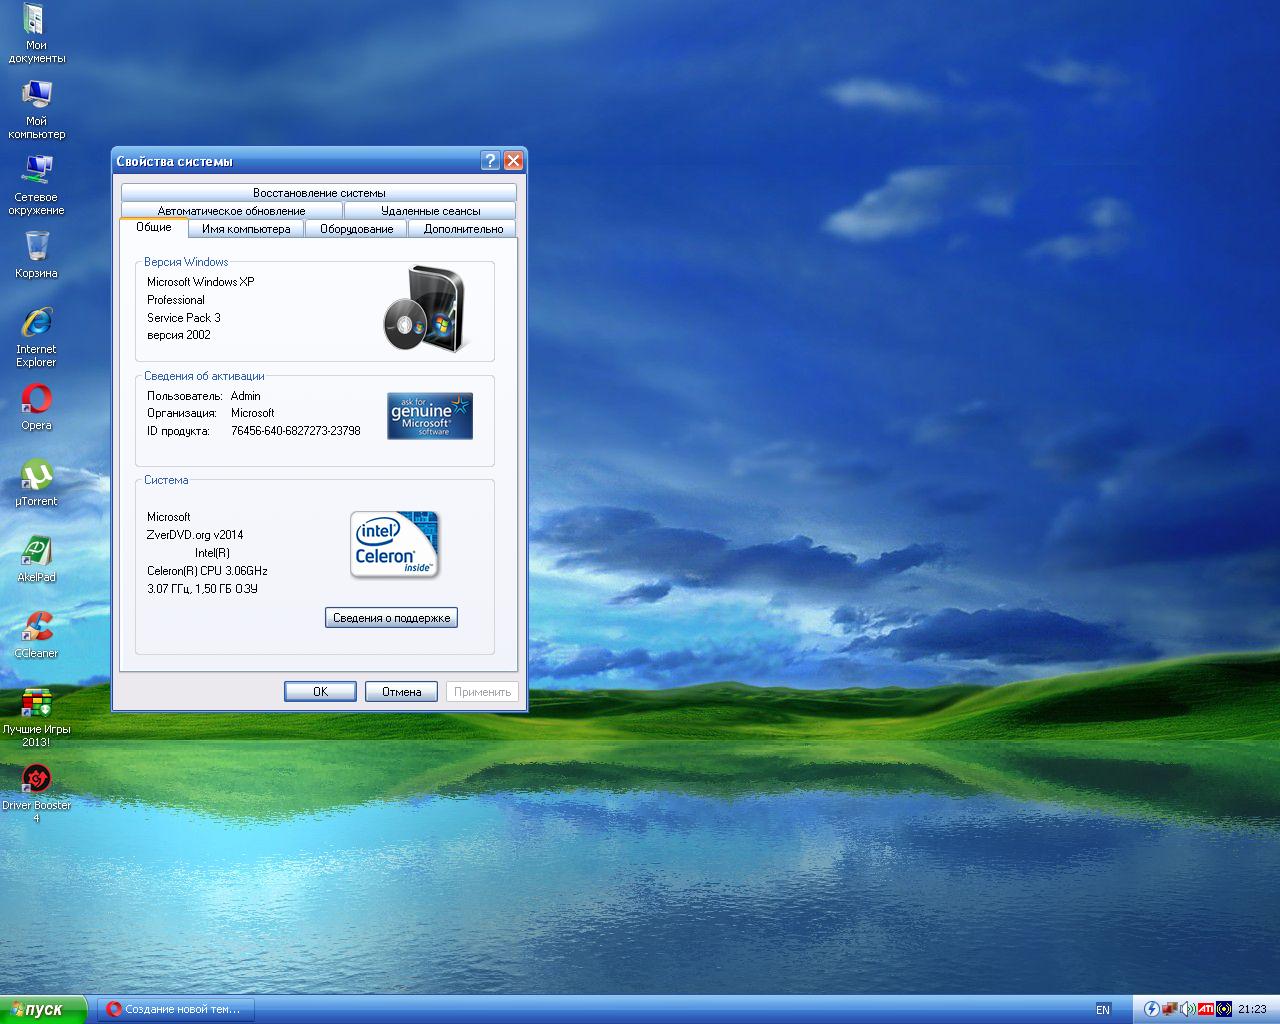
Task: Select the µTorrent desktop icon
Action: (x=36, y=476)
